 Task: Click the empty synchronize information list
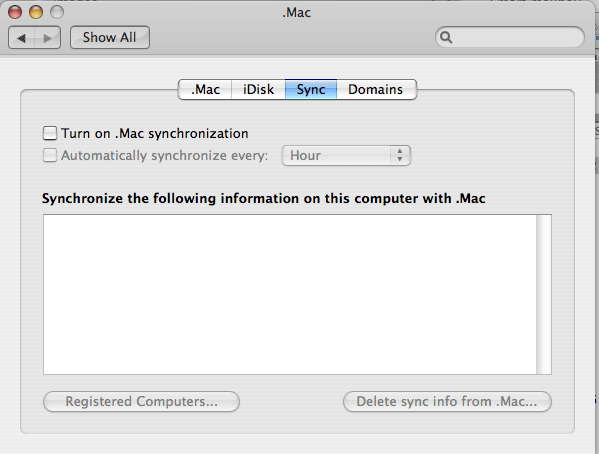coord(290,294)
